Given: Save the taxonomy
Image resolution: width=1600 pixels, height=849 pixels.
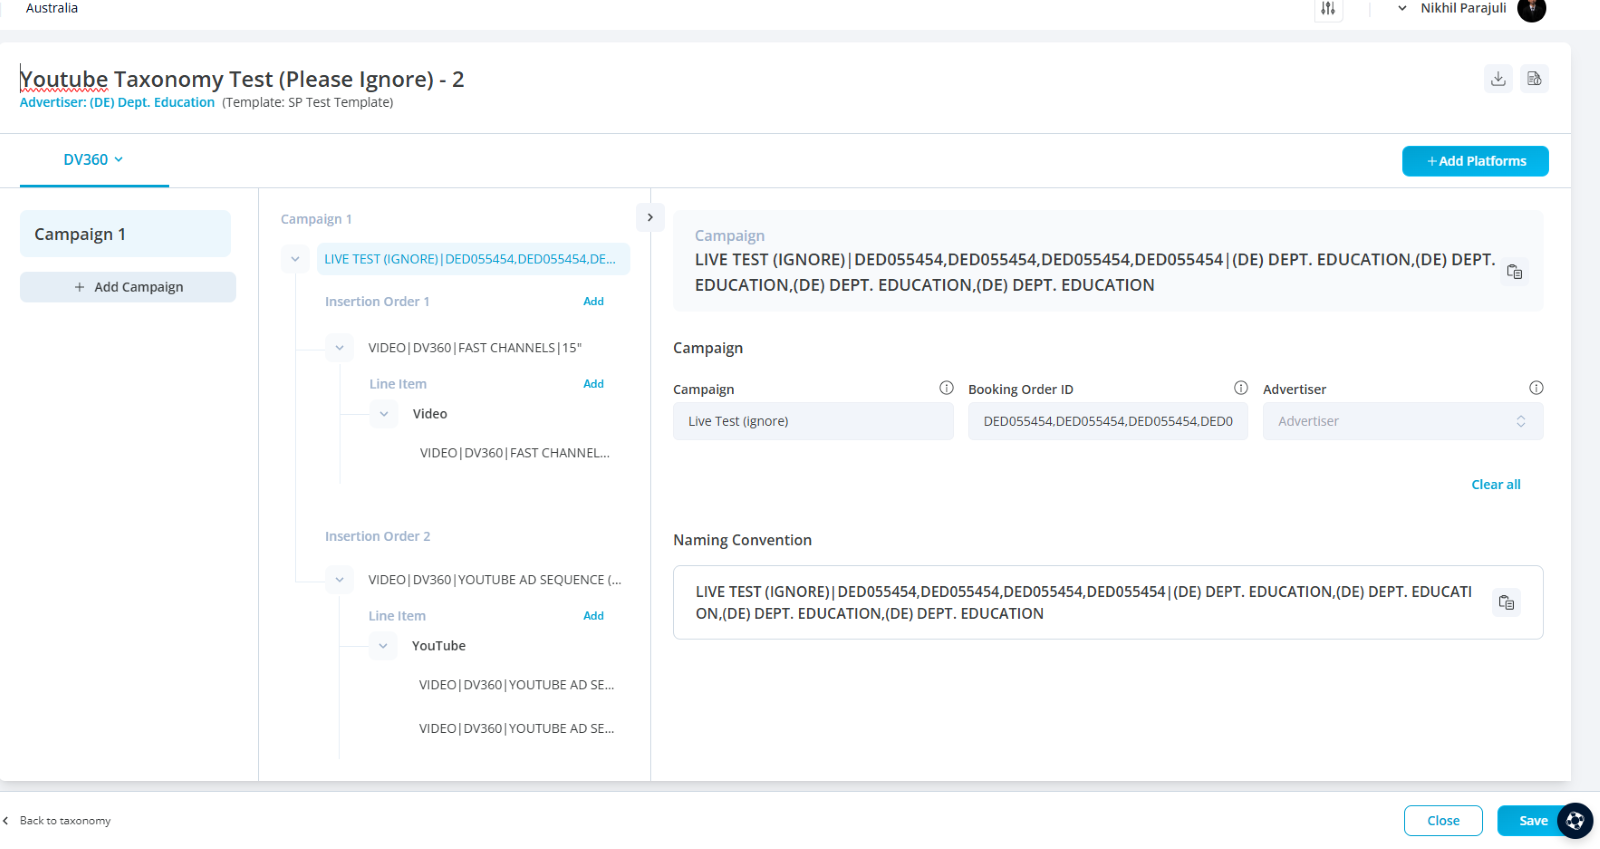Looking at the screenshot, I should click(1530, 821).
